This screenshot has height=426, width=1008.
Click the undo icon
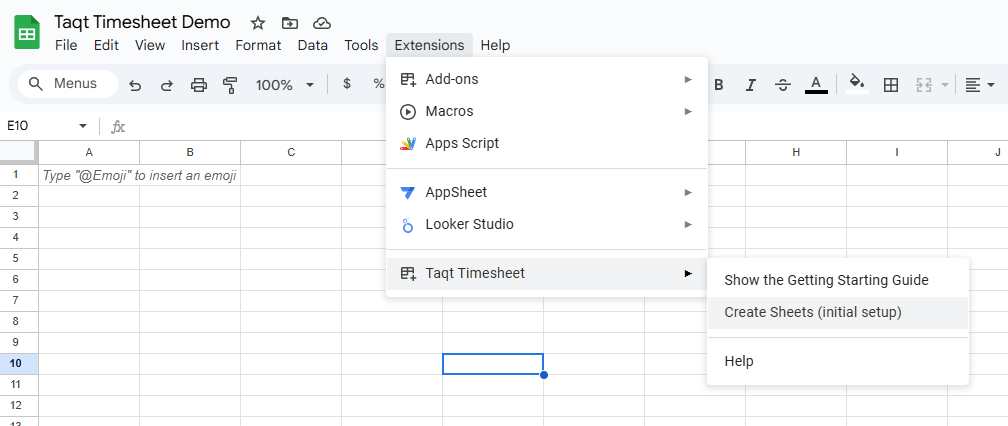[x=135, y=85]
